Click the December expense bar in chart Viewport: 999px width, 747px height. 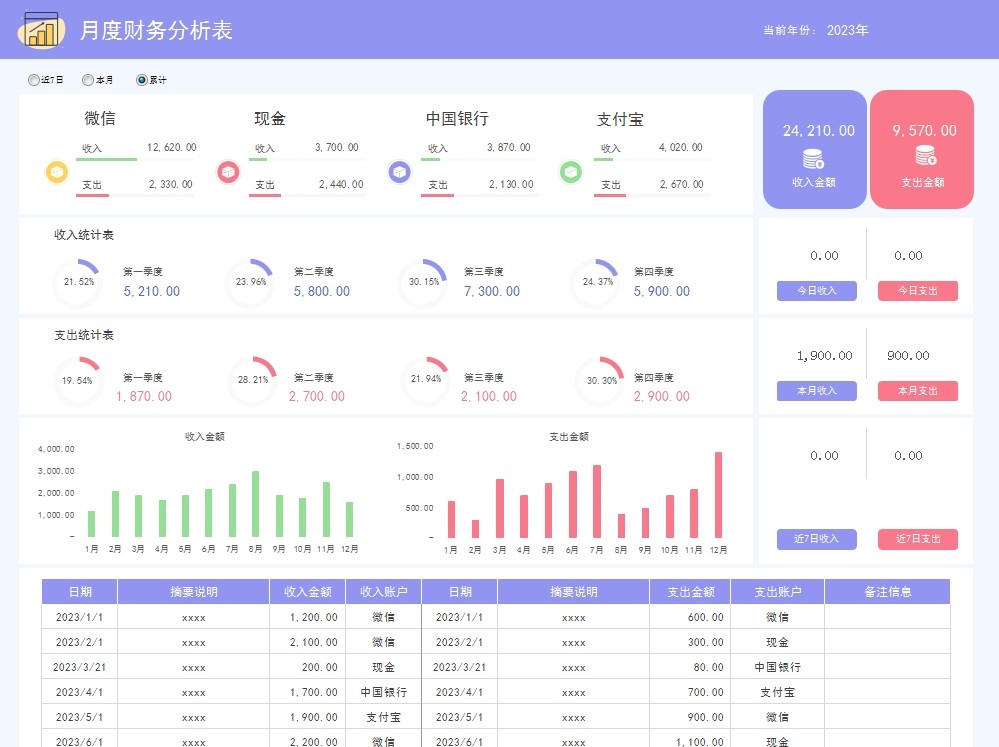point(718,495)
